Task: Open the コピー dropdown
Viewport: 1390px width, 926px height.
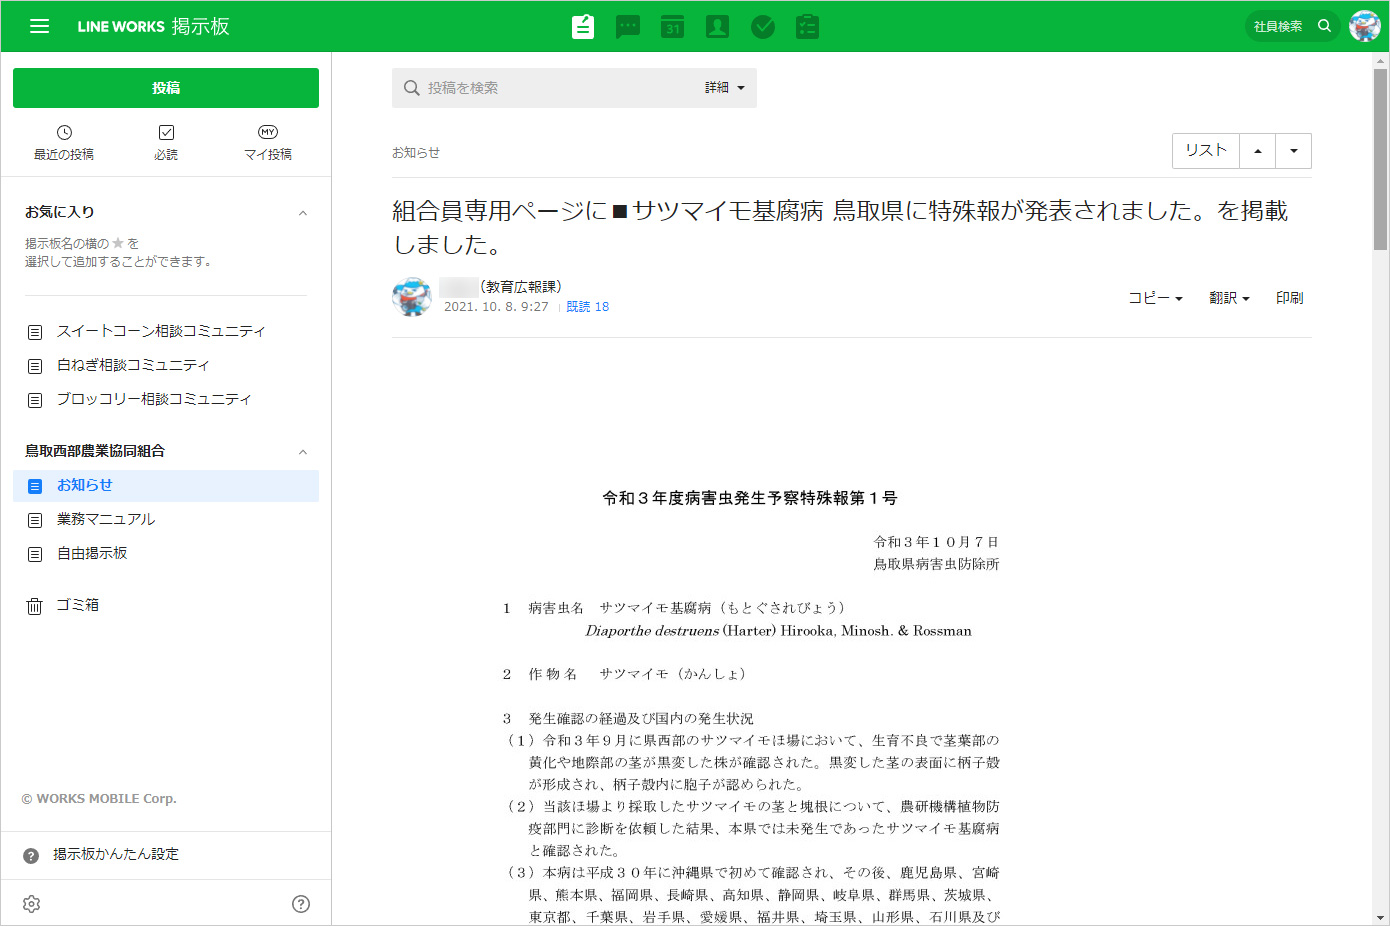Action: coord(1155,298)
